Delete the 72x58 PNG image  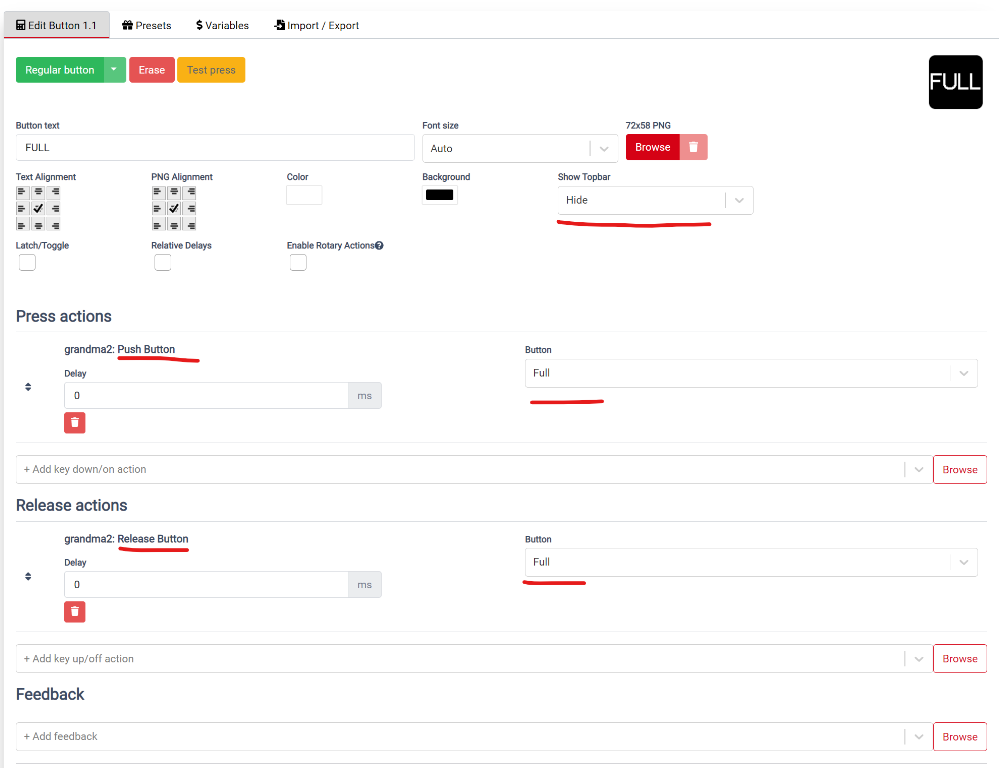pos(693,147)
